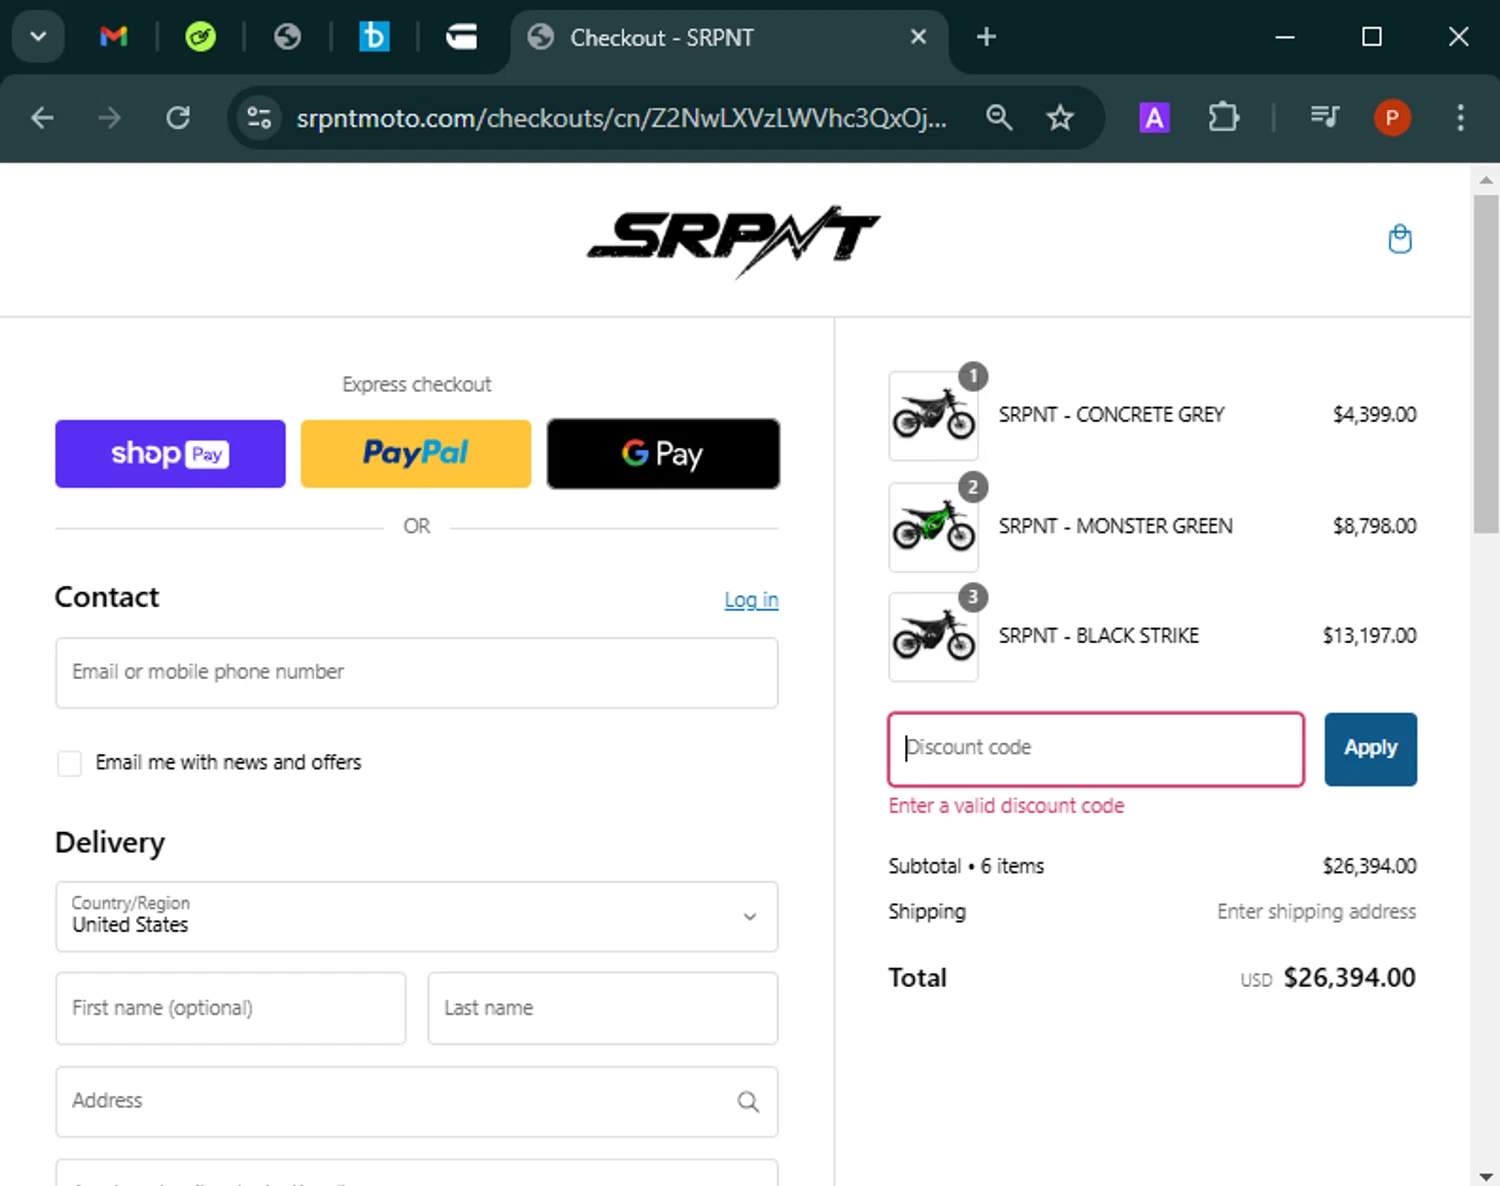Focus the Email or mobile phone number field
The width and height of the screenshot is (1500, 1186).
(x=417, y=673)
